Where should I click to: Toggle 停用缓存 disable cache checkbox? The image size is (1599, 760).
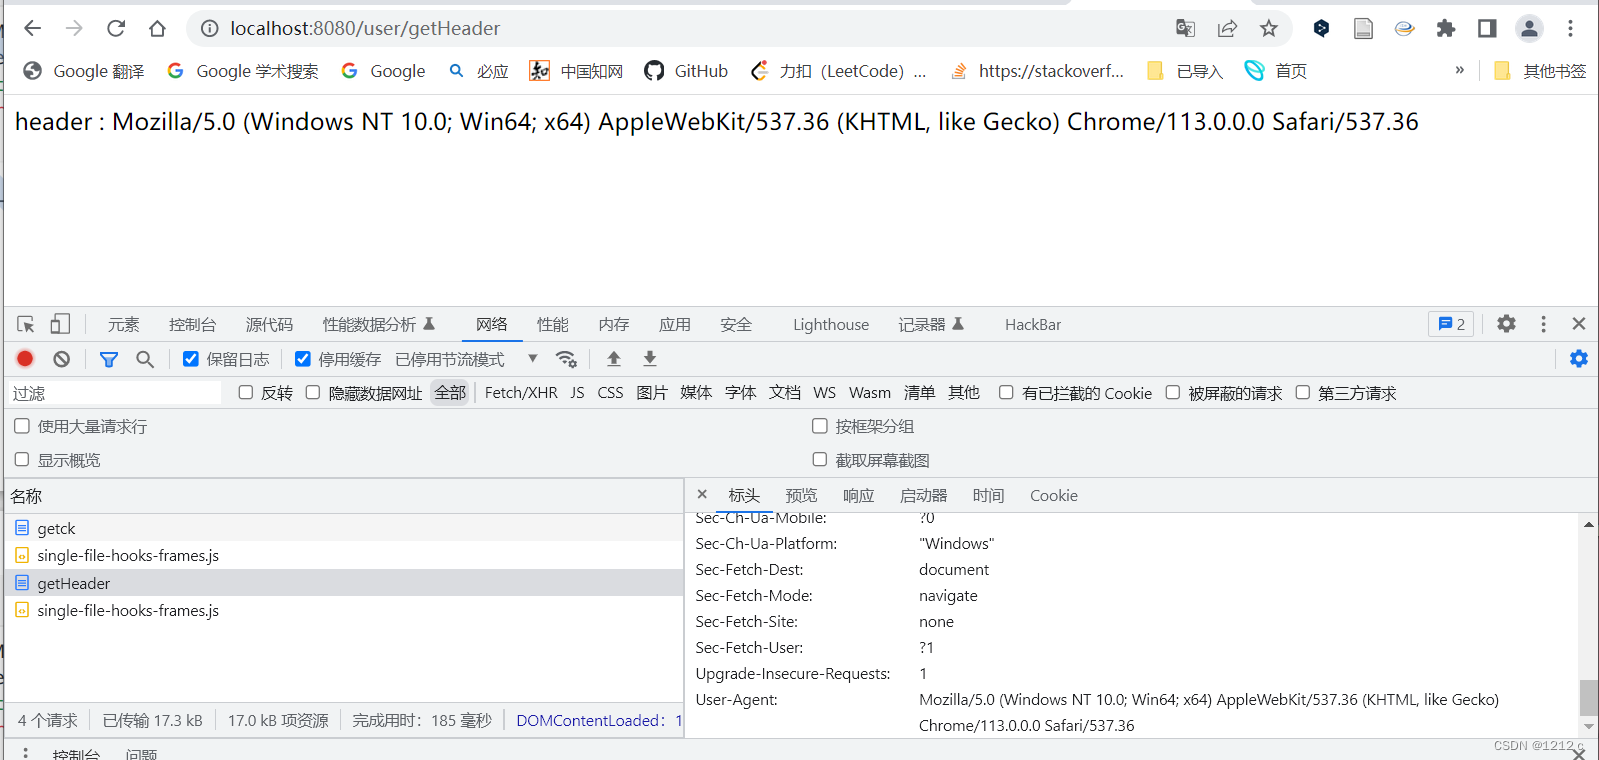(x=302, y=359)
